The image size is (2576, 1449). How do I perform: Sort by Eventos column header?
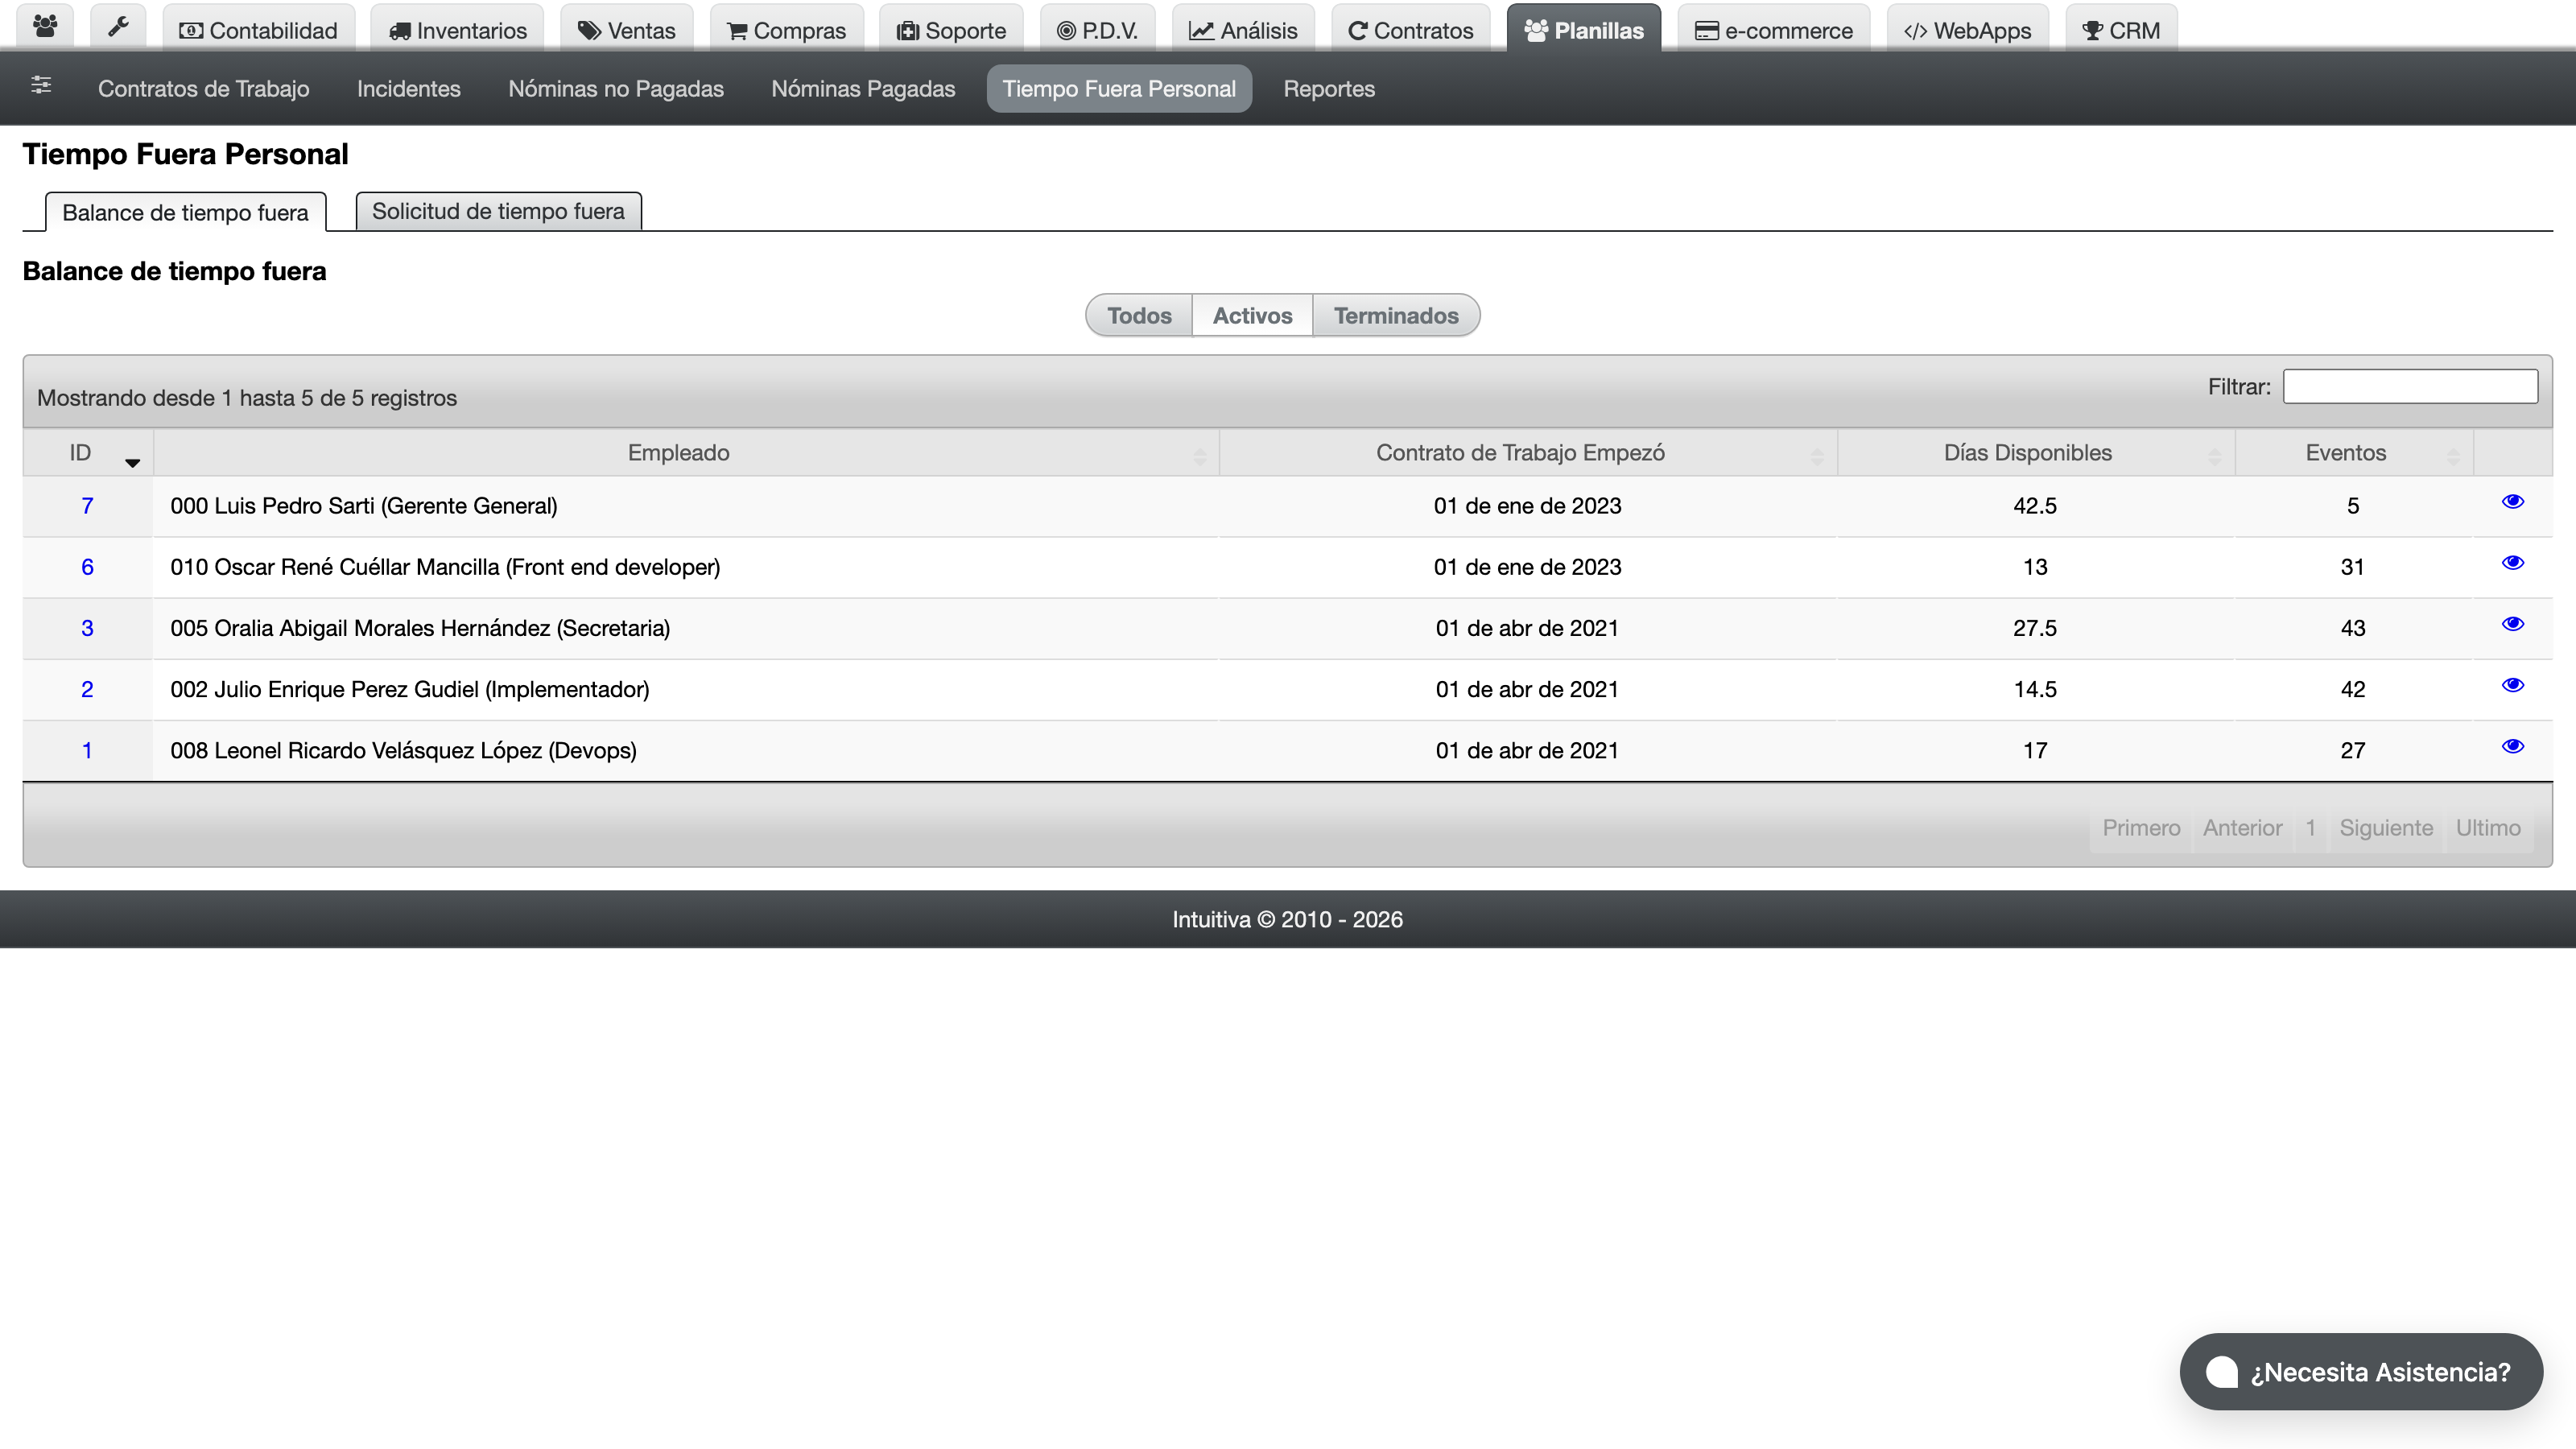click(x=2353, y=453)
